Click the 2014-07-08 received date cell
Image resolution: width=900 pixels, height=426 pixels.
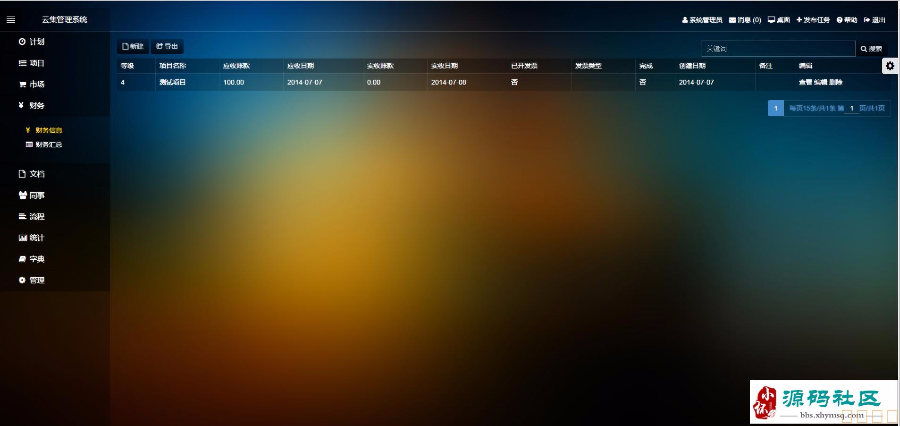(449, 82)
